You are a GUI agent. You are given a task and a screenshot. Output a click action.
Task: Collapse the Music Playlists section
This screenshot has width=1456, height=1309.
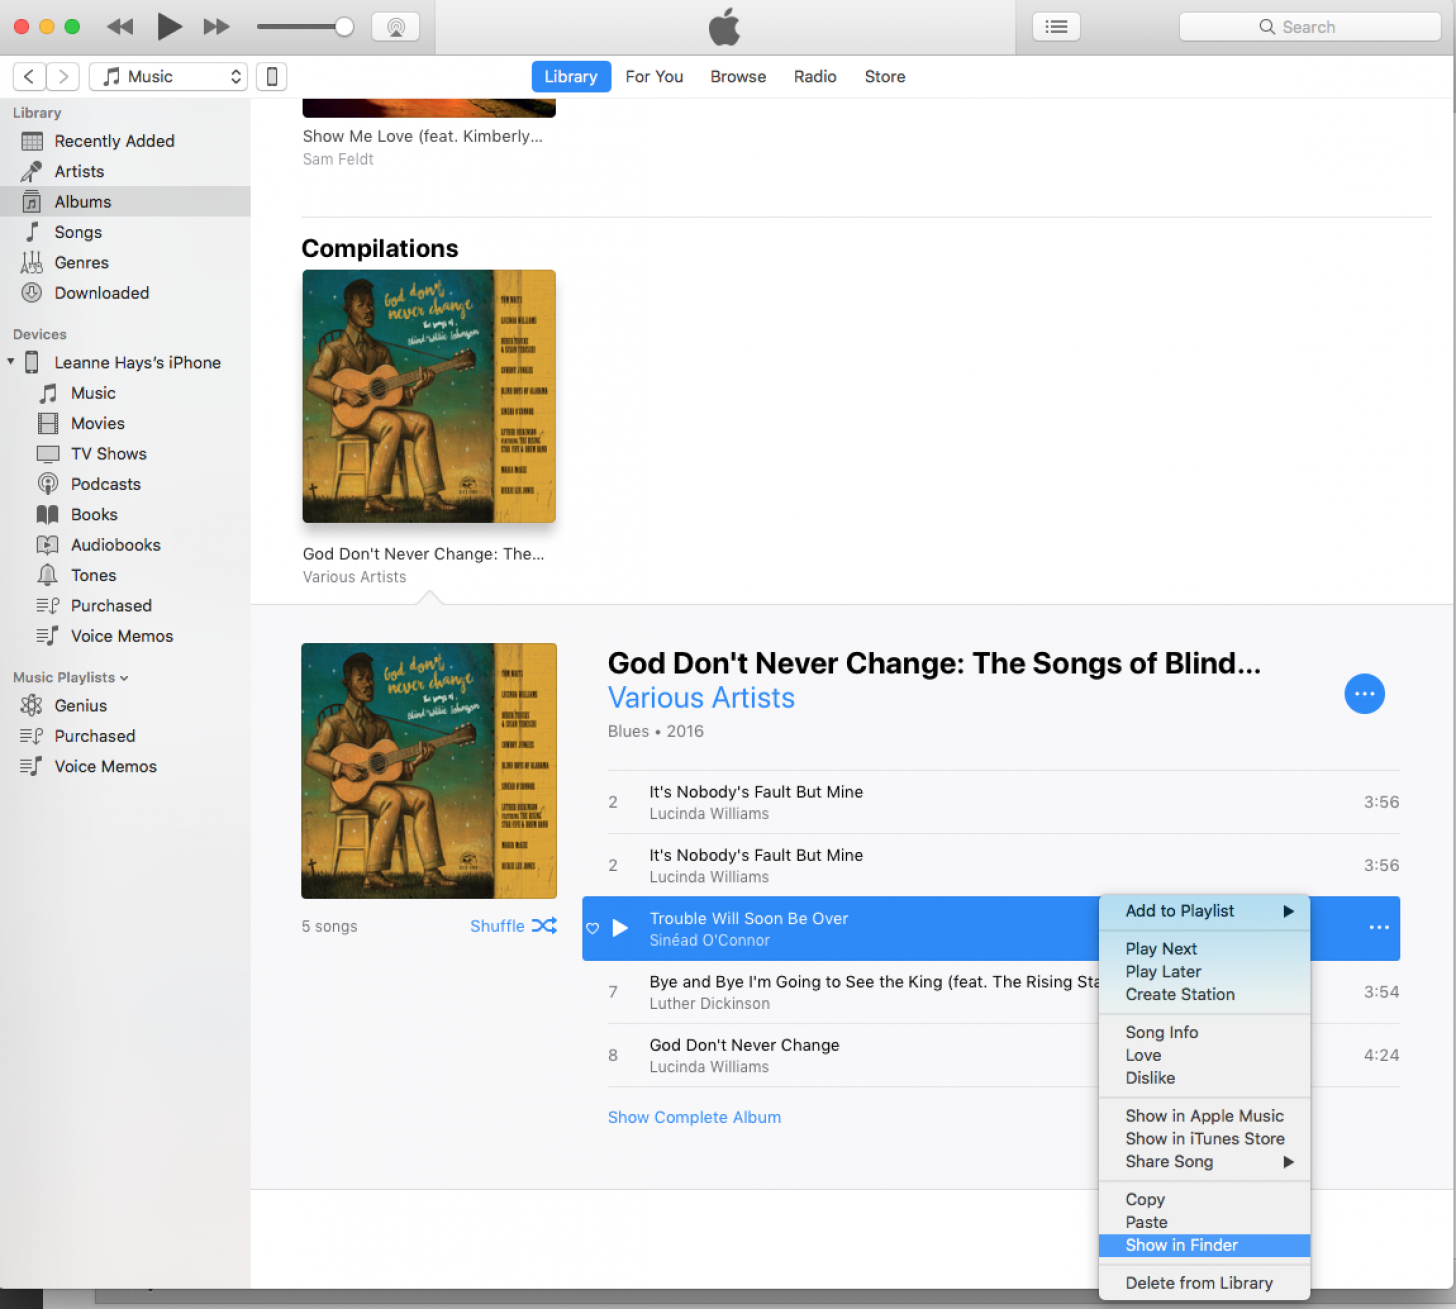pos(124,678)
